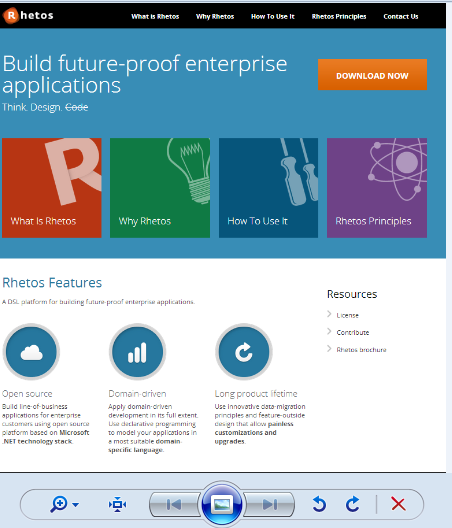Delete the image with red X
452x528 pixels.
coord(398,504)
